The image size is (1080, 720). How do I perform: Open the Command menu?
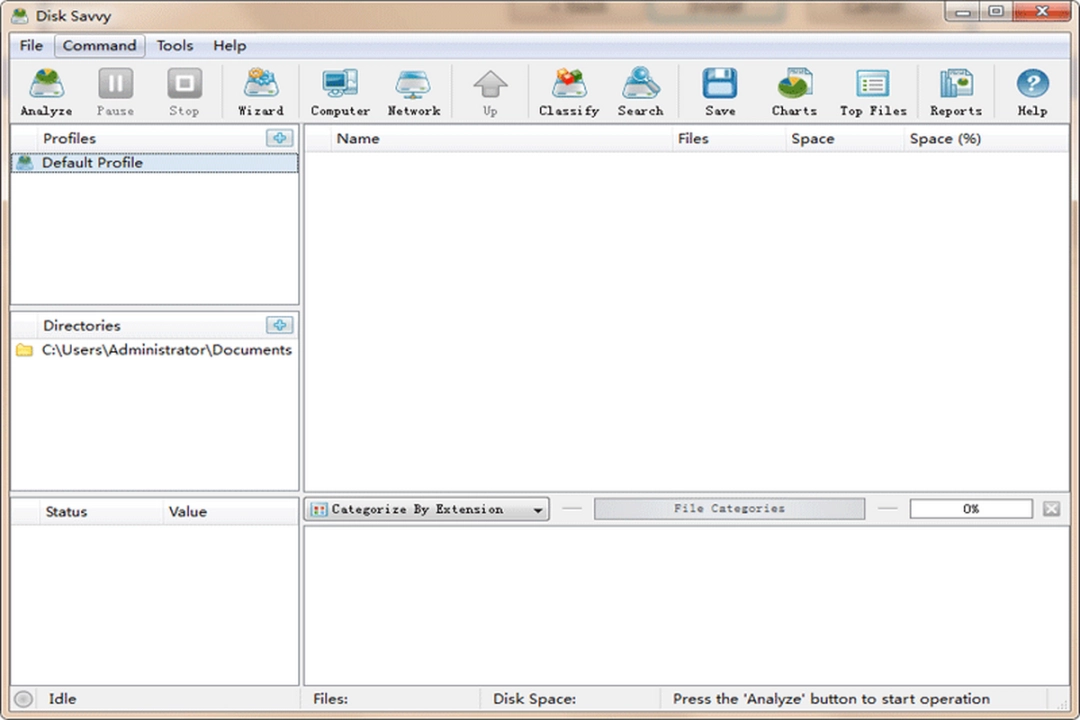click(99, 45)
